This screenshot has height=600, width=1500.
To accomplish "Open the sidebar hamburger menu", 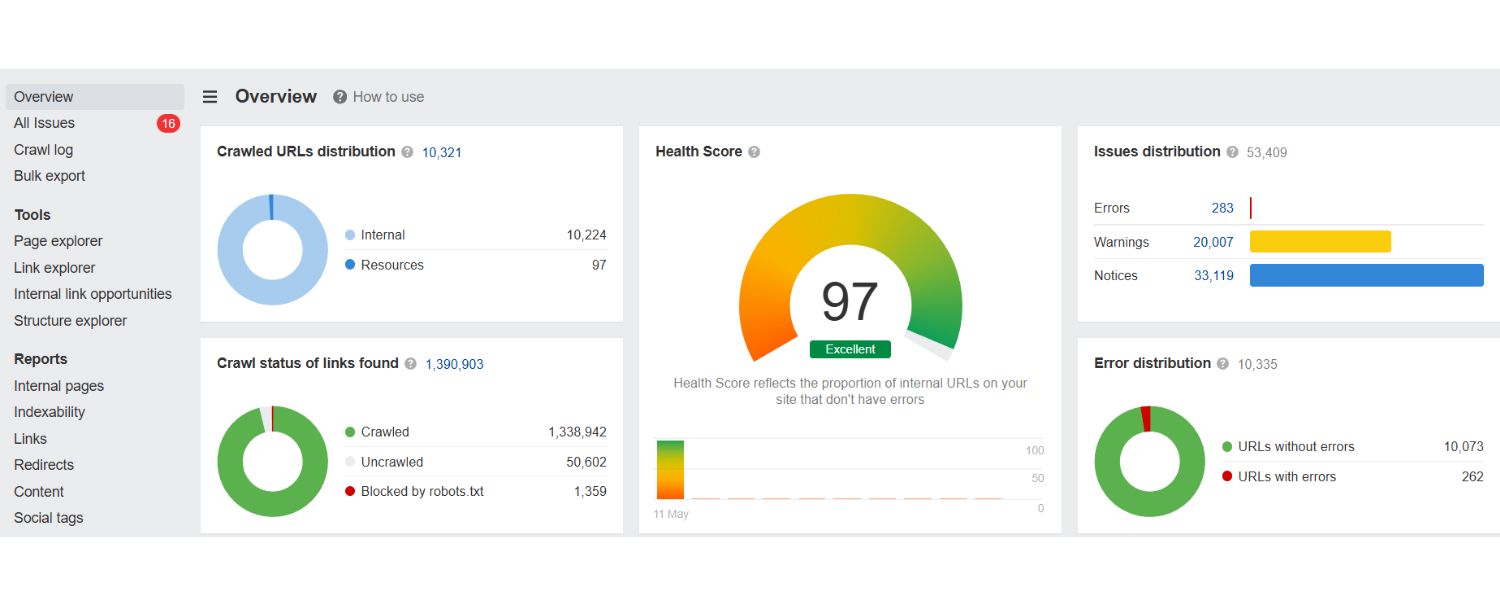I will 210,96.
